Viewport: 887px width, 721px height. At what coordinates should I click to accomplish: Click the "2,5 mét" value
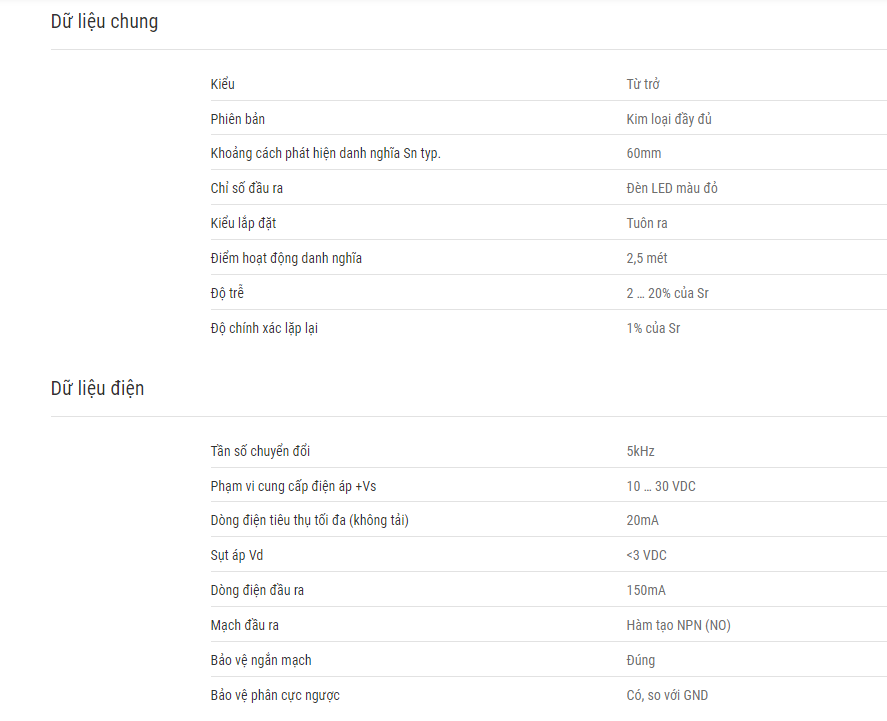click(647, 258)
